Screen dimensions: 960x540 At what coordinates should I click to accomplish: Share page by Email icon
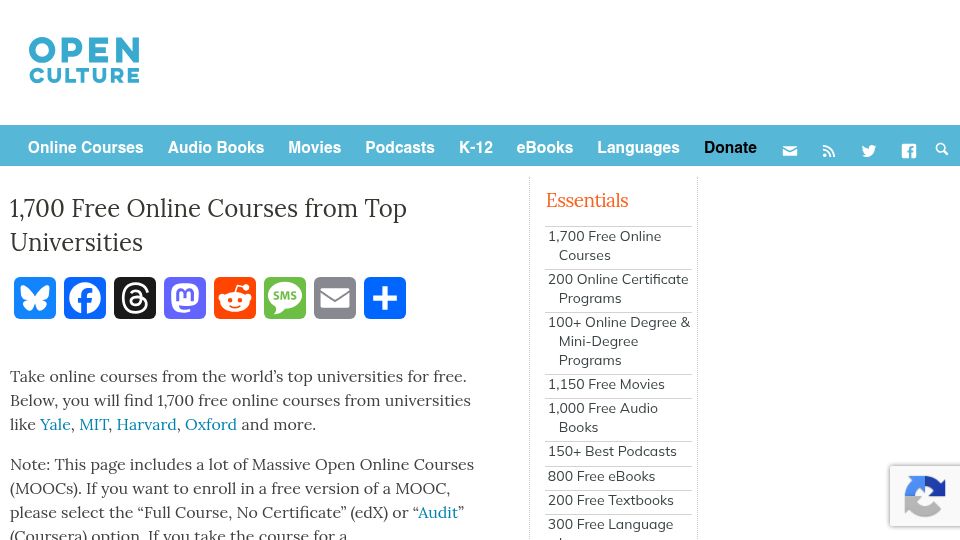click(335, 298)
